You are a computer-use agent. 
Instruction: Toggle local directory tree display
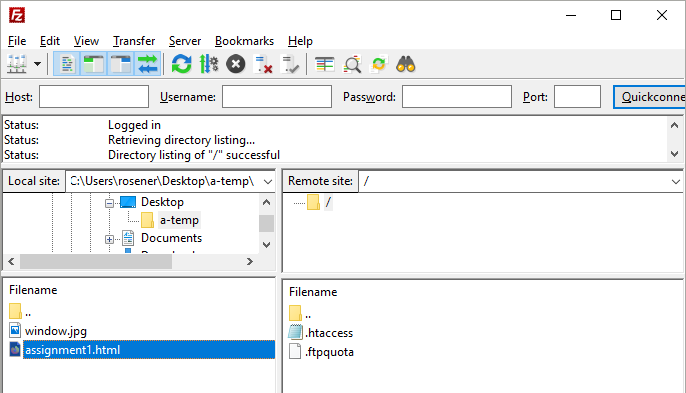pos(94,64)
